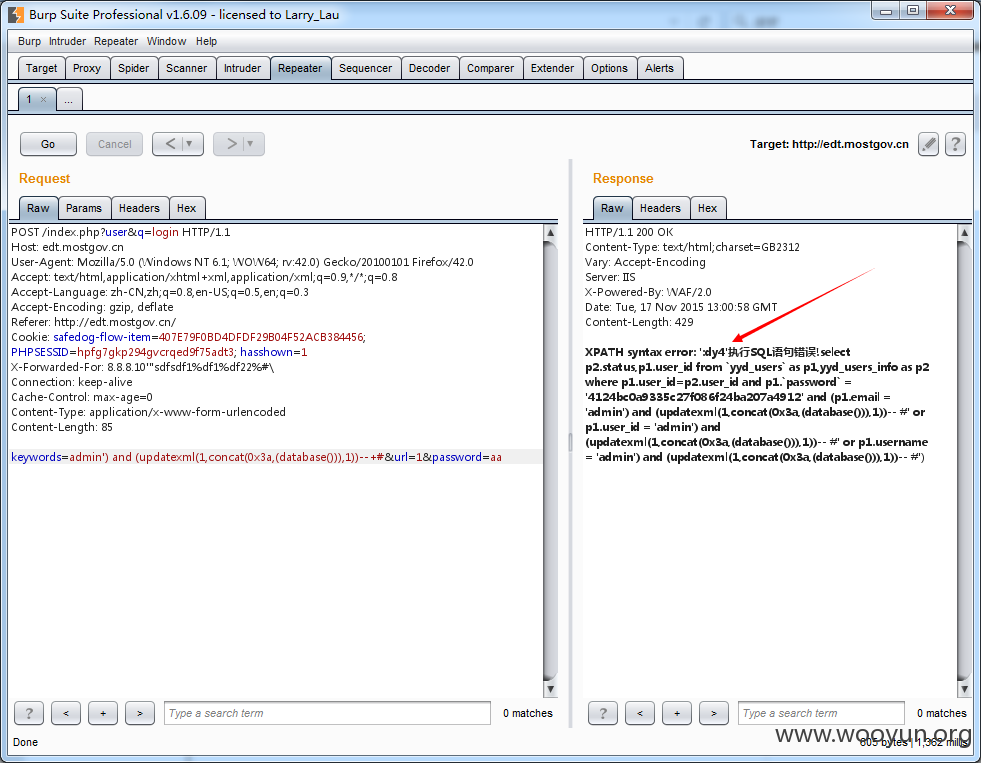Show the request Headers view
This screenshot has width=981, height=763.
(139, 208)
